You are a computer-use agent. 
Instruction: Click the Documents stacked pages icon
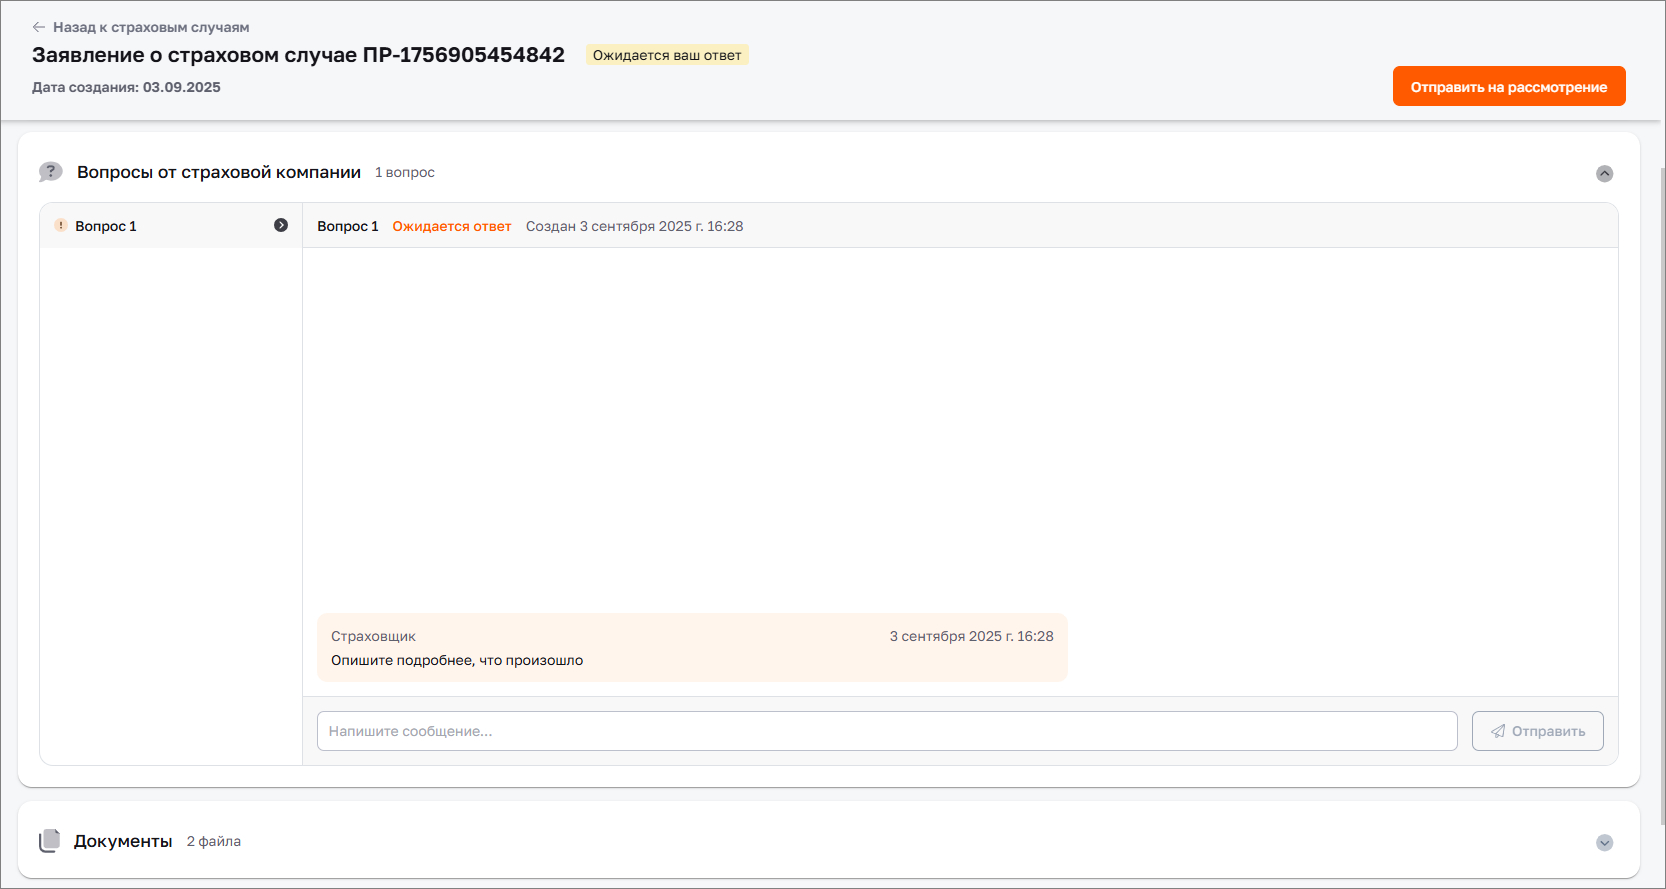49,841
